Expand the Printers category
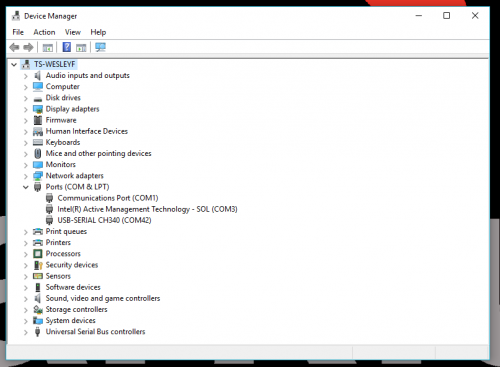 (x=26, y=243)
